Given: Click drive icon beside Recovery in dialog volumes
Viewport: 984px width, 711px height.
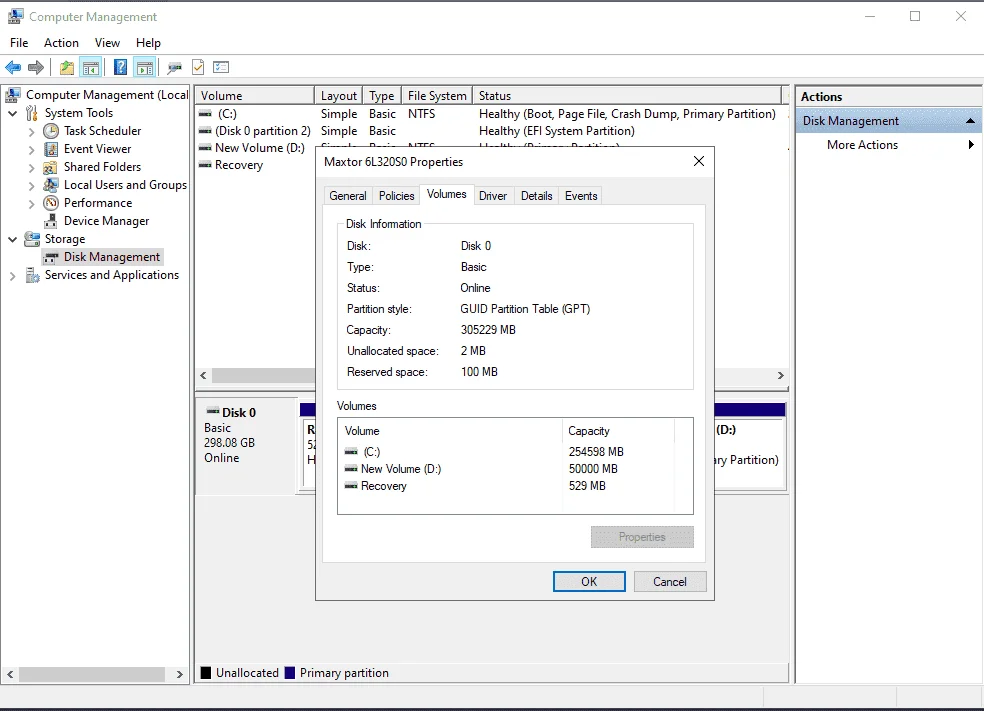Looking at the screenshot, I should [x=351, y=486].
